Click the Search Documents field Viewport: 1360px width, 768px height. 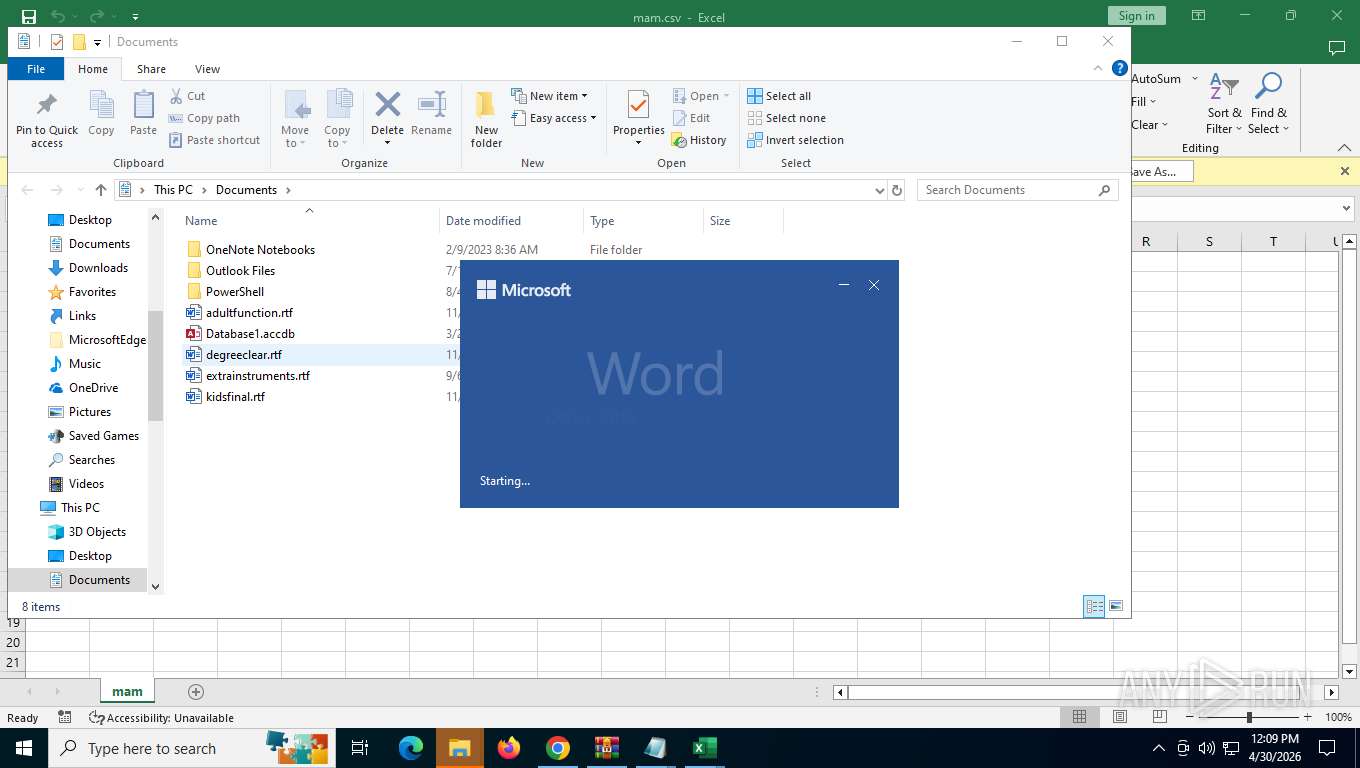click(x=1017, y=190)
